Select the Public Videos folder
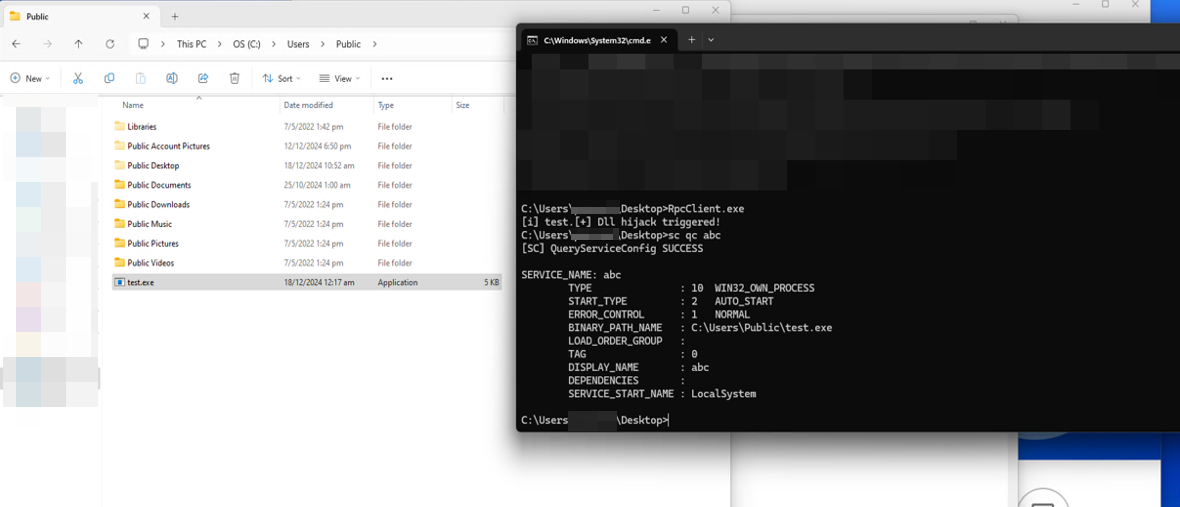Image resolution: width=1180 pixels, height=507 pixels. (307, 263)
